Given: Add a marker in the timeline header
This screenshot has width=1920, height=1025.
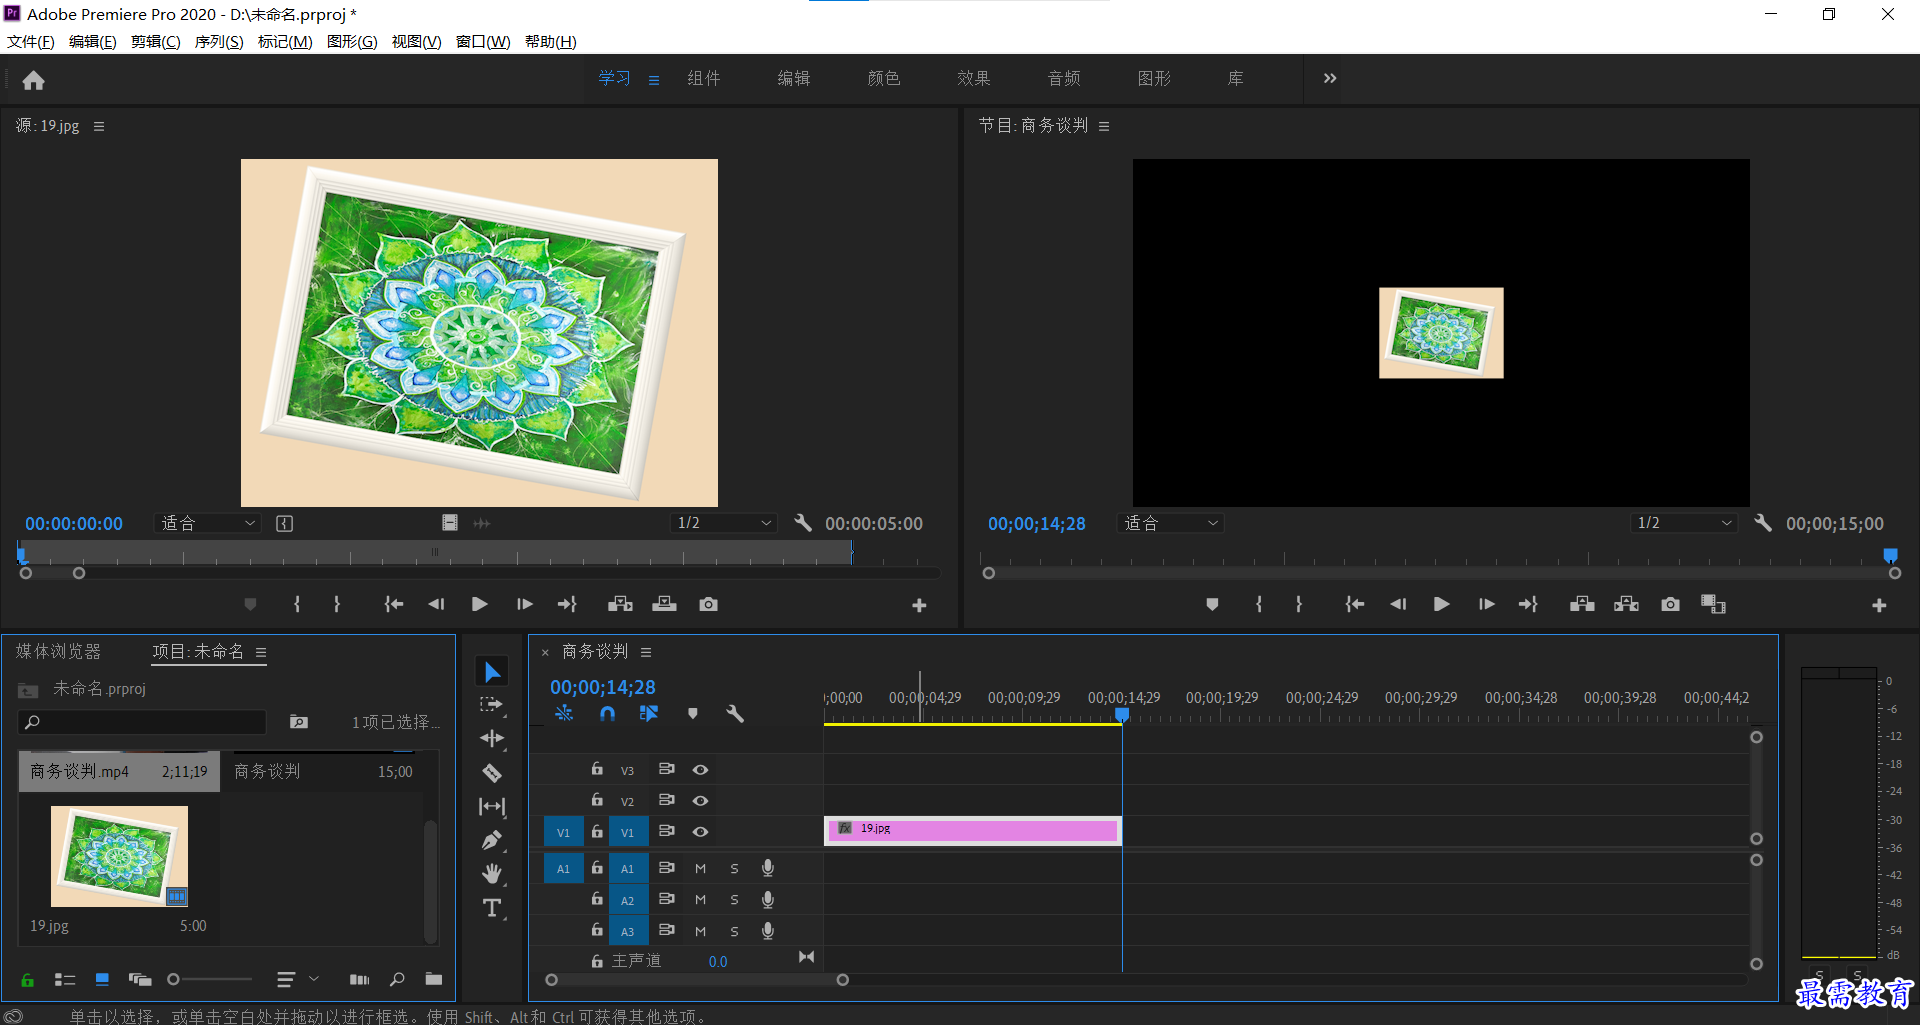Looking at the screenshot, I should point(692,714).
